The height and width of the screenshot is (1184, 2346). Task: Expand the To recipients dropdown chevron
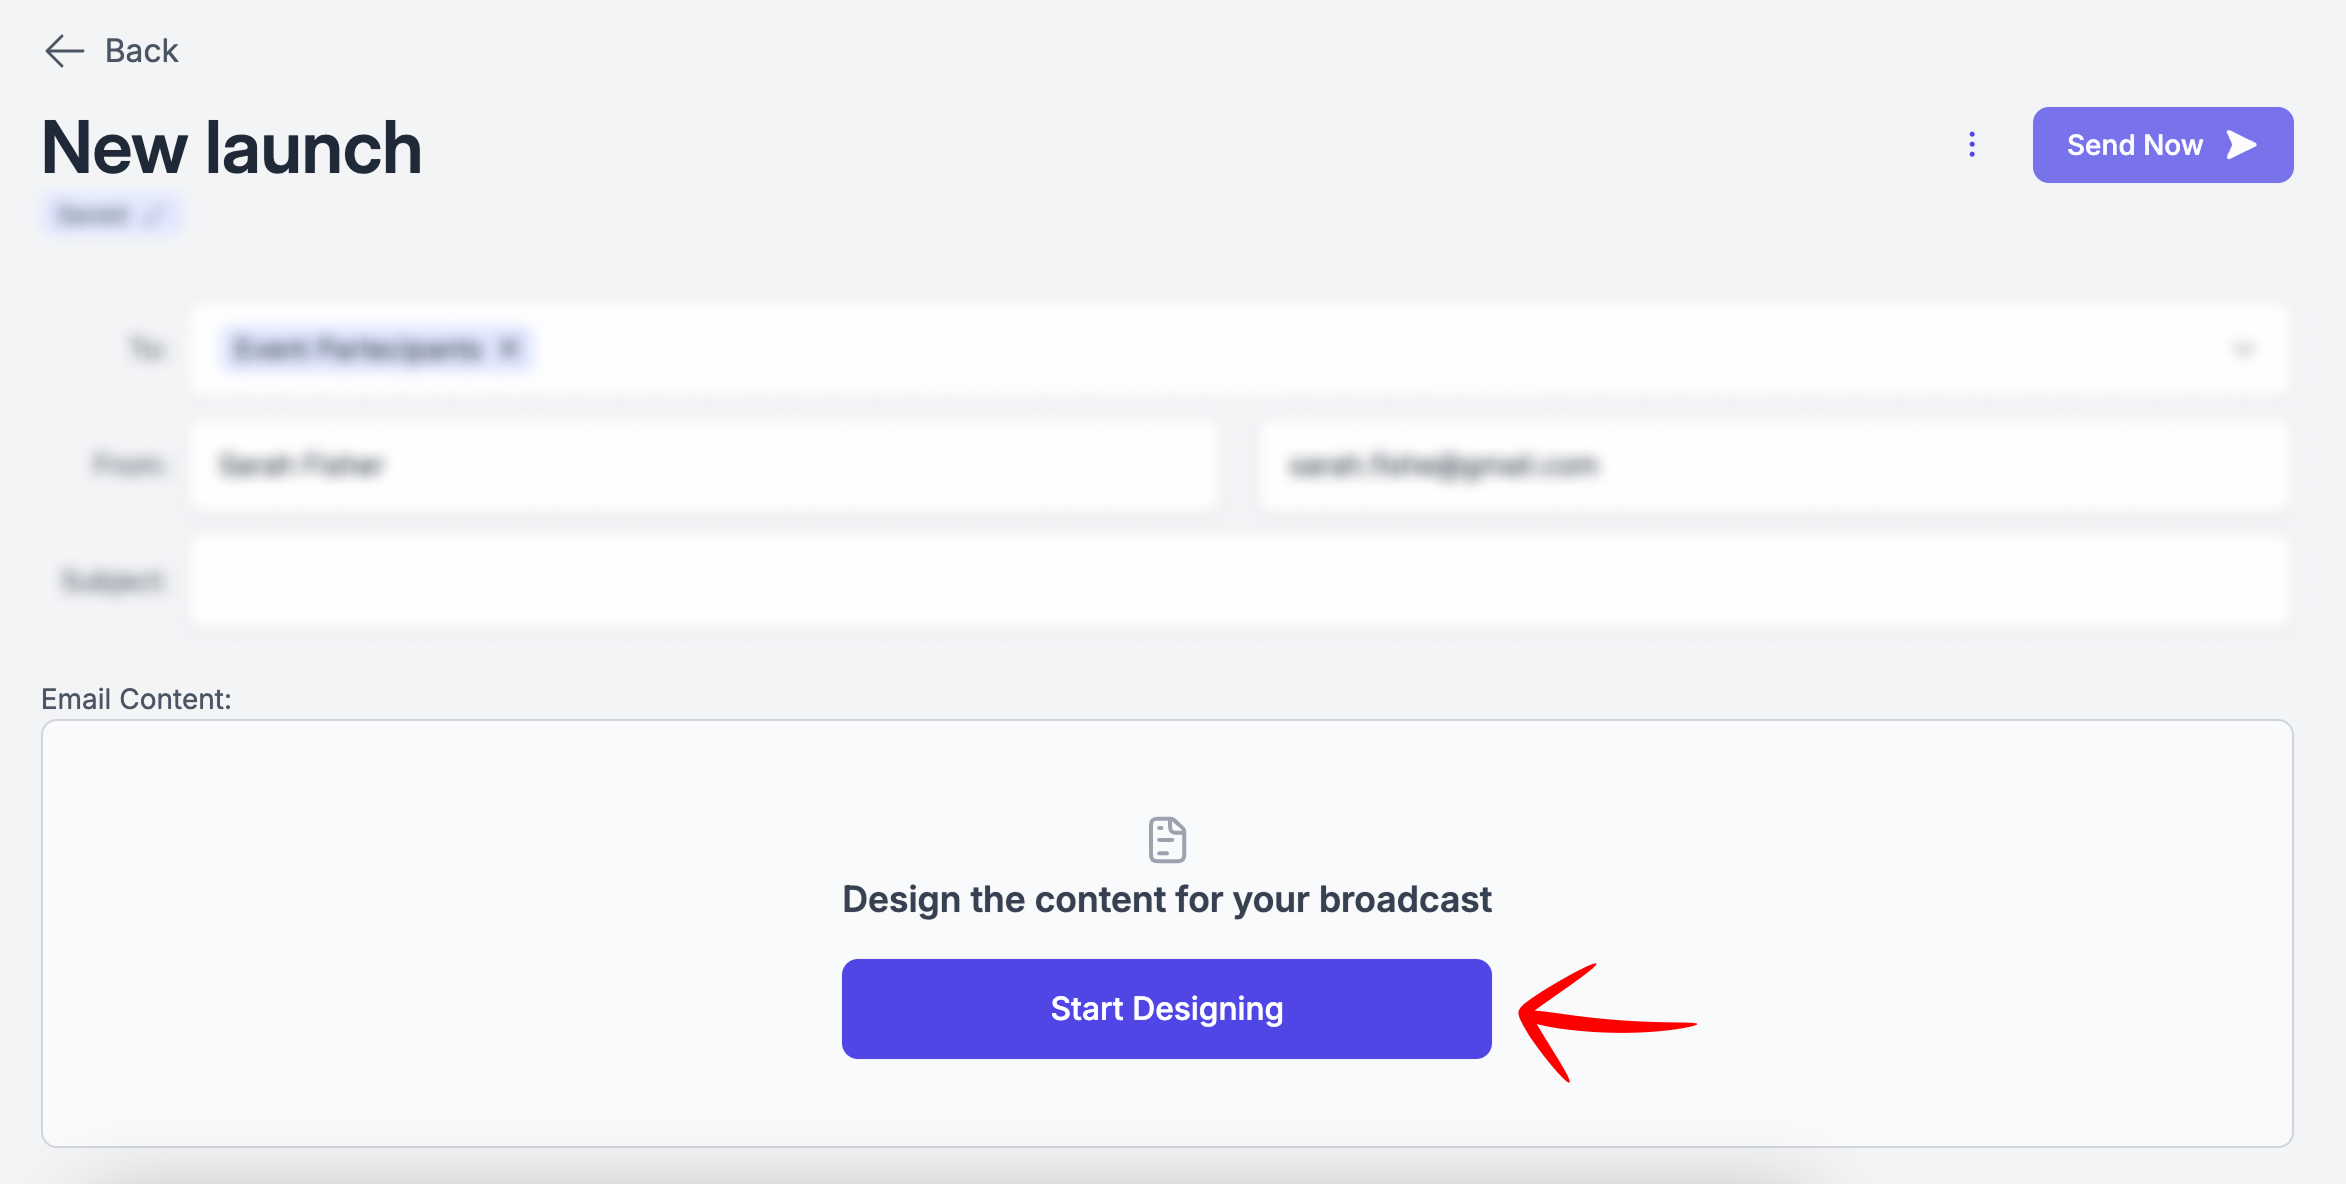2243,349
